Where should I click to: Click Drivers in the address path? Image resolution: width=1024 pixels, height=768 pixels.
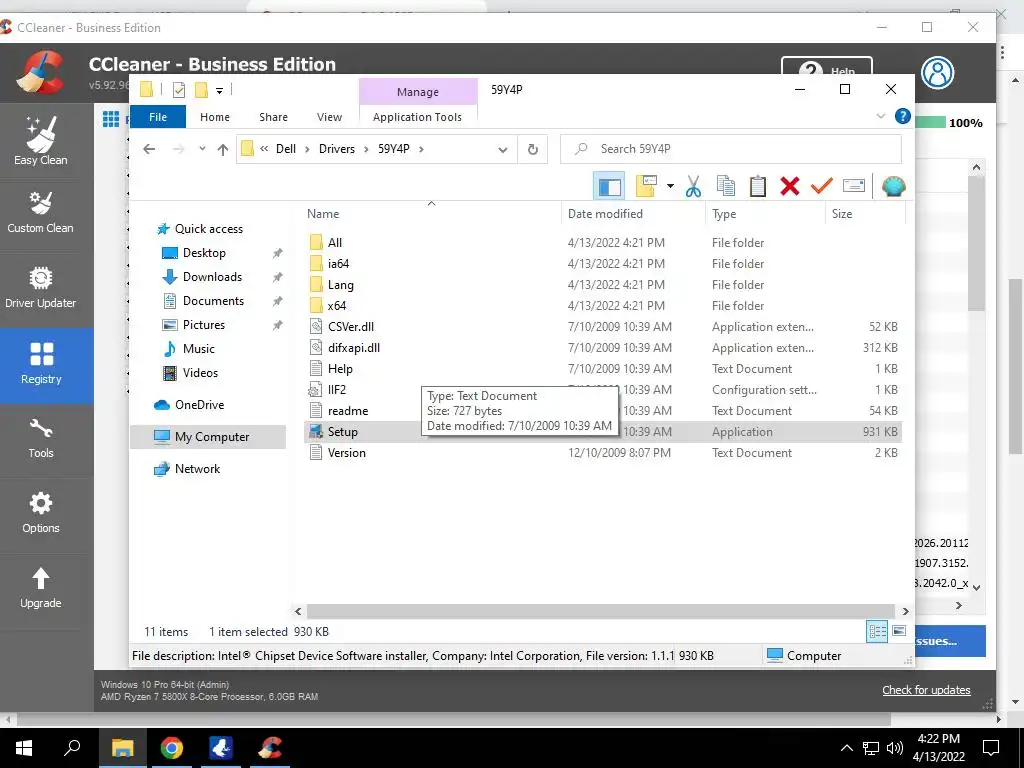point(337,149)
